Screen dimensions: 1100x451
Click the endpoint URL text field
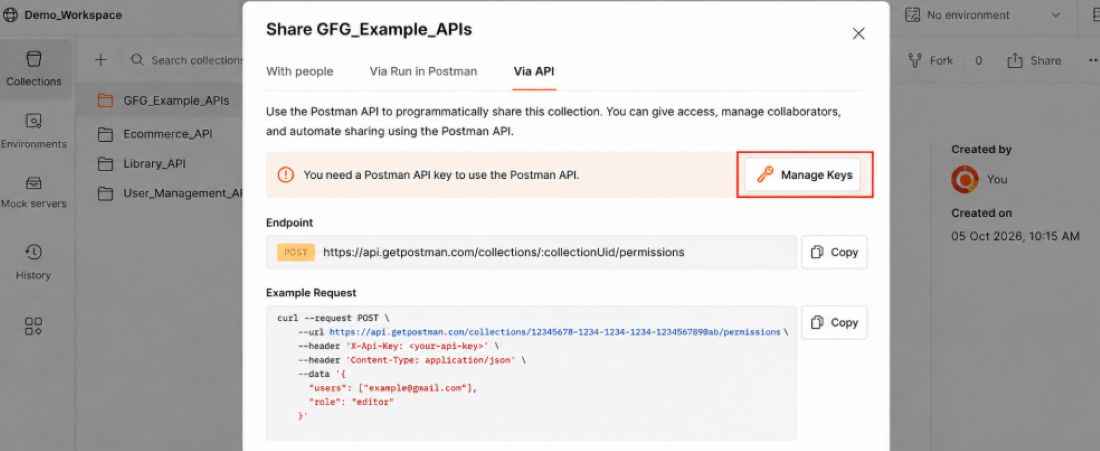click(531, 252)
